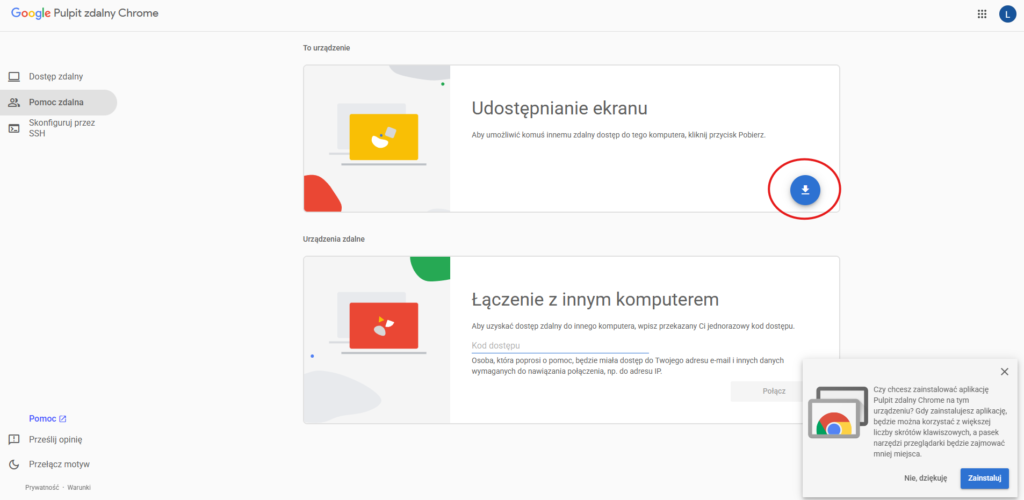This screenshot has width=1024, height=500.
Task: Click the laptop icon next to Dostęp zdalny
Action: click(14, 76)
